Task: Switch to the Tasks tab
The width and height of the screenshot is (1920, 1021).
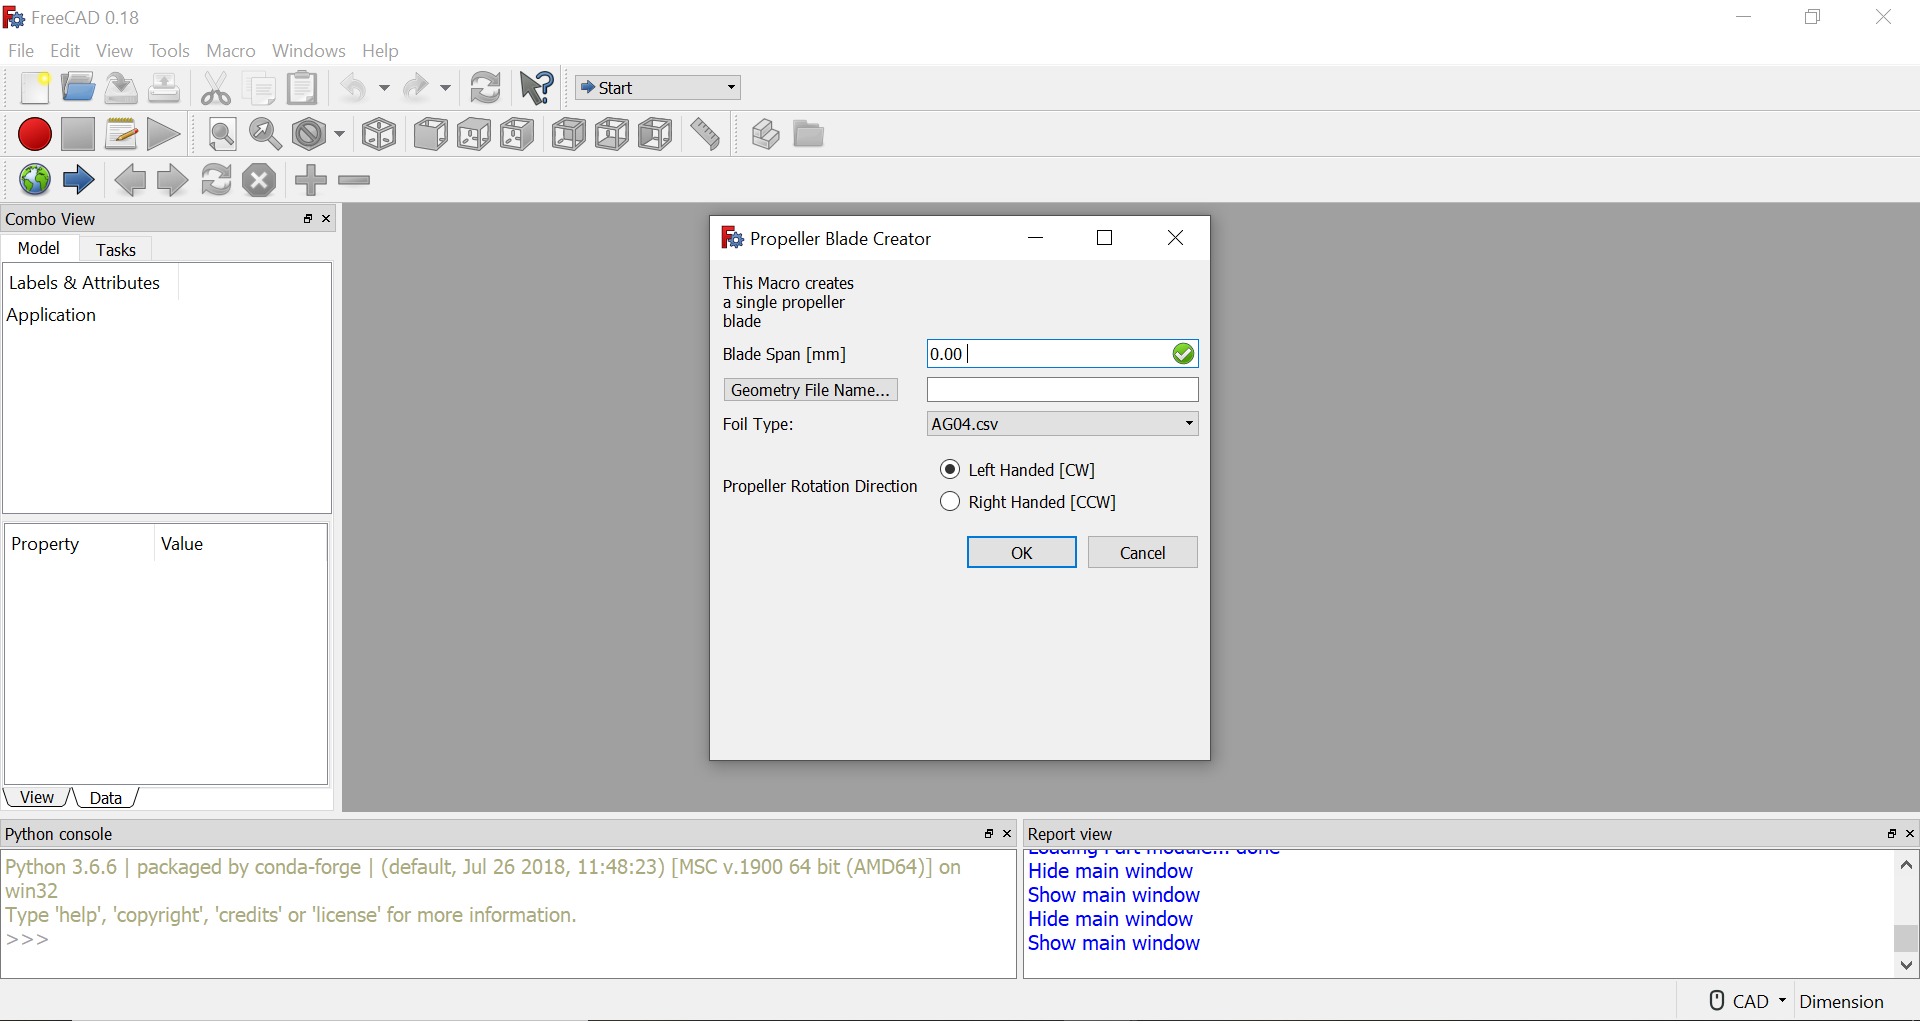Action: click(x=115, y=249)
